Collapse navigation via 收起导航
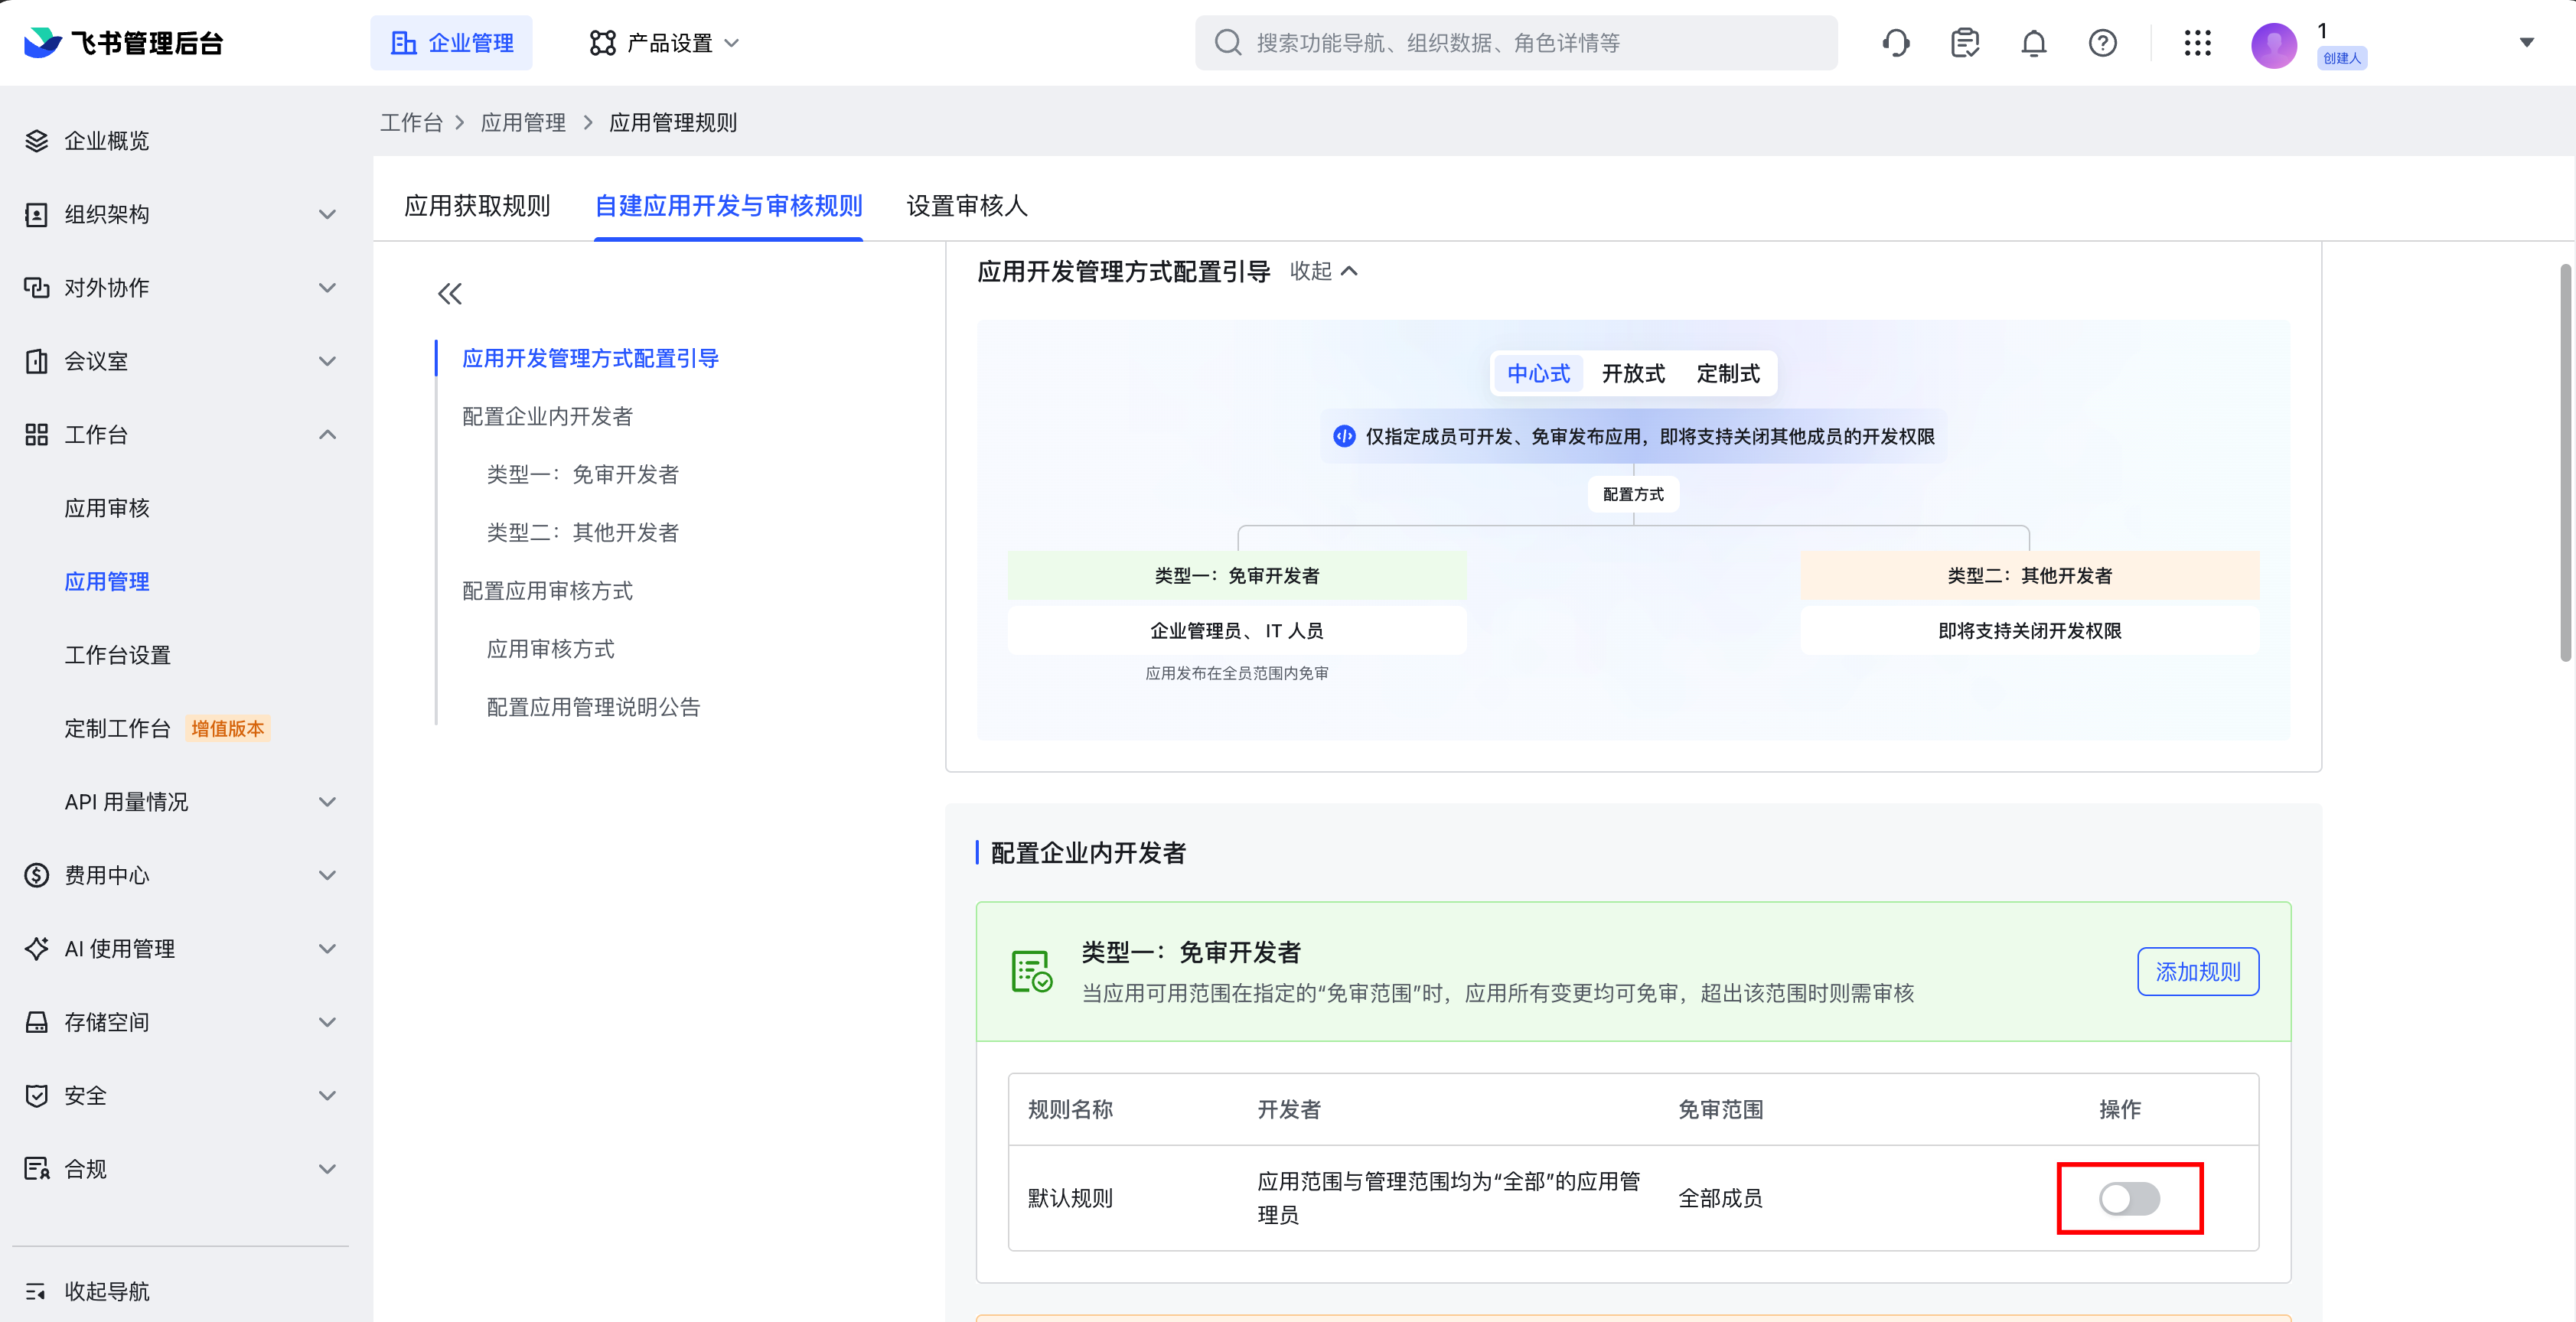The width and height of the screenshot is (2576, 1322). pos(106,1291)
